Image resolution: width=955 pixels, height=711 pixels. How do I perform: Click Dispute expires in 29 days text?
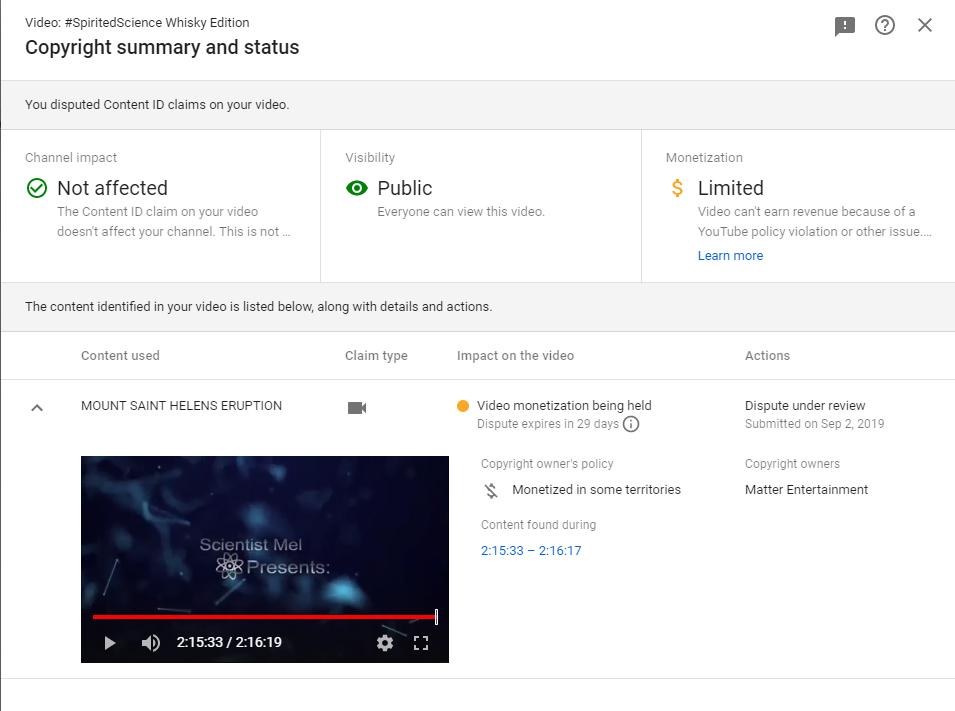click(548, 423)
